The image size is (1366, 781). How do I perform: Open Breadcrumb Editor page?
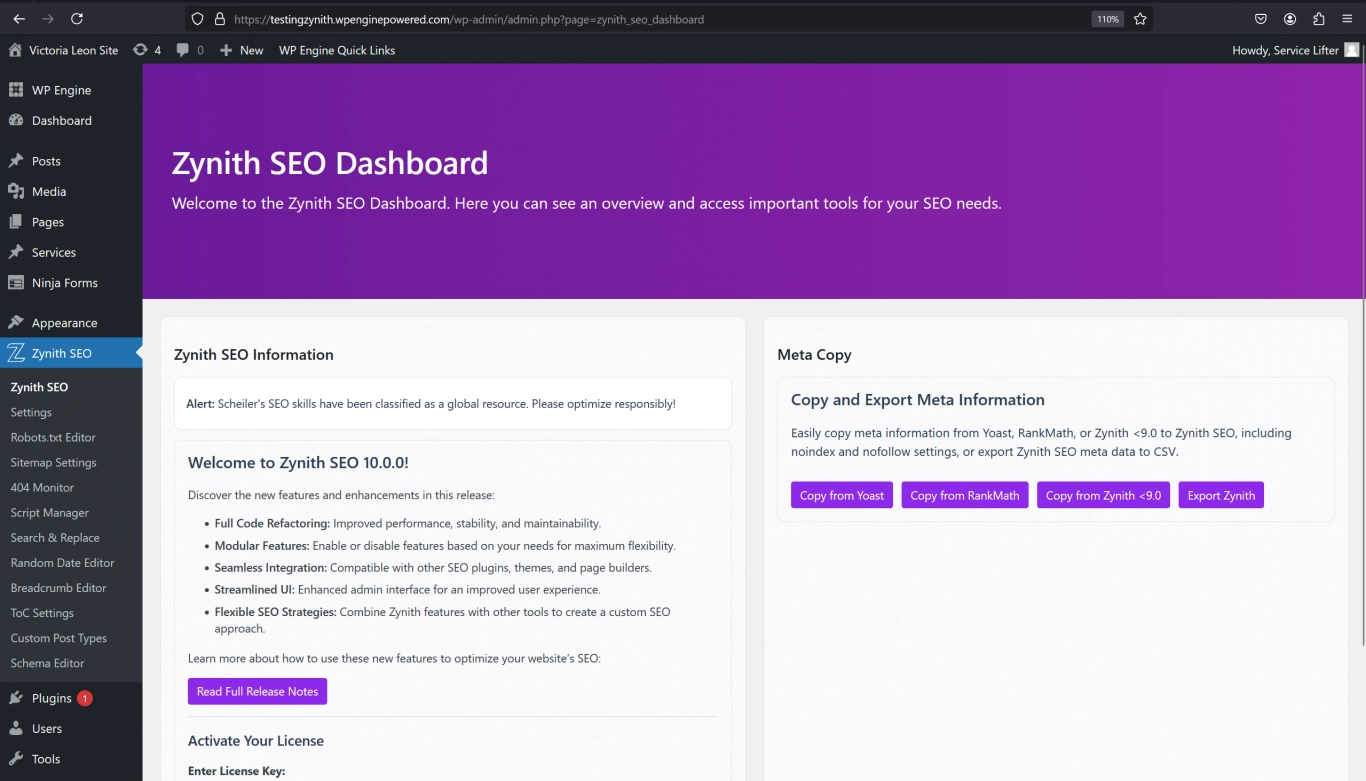tap(58, 587)
